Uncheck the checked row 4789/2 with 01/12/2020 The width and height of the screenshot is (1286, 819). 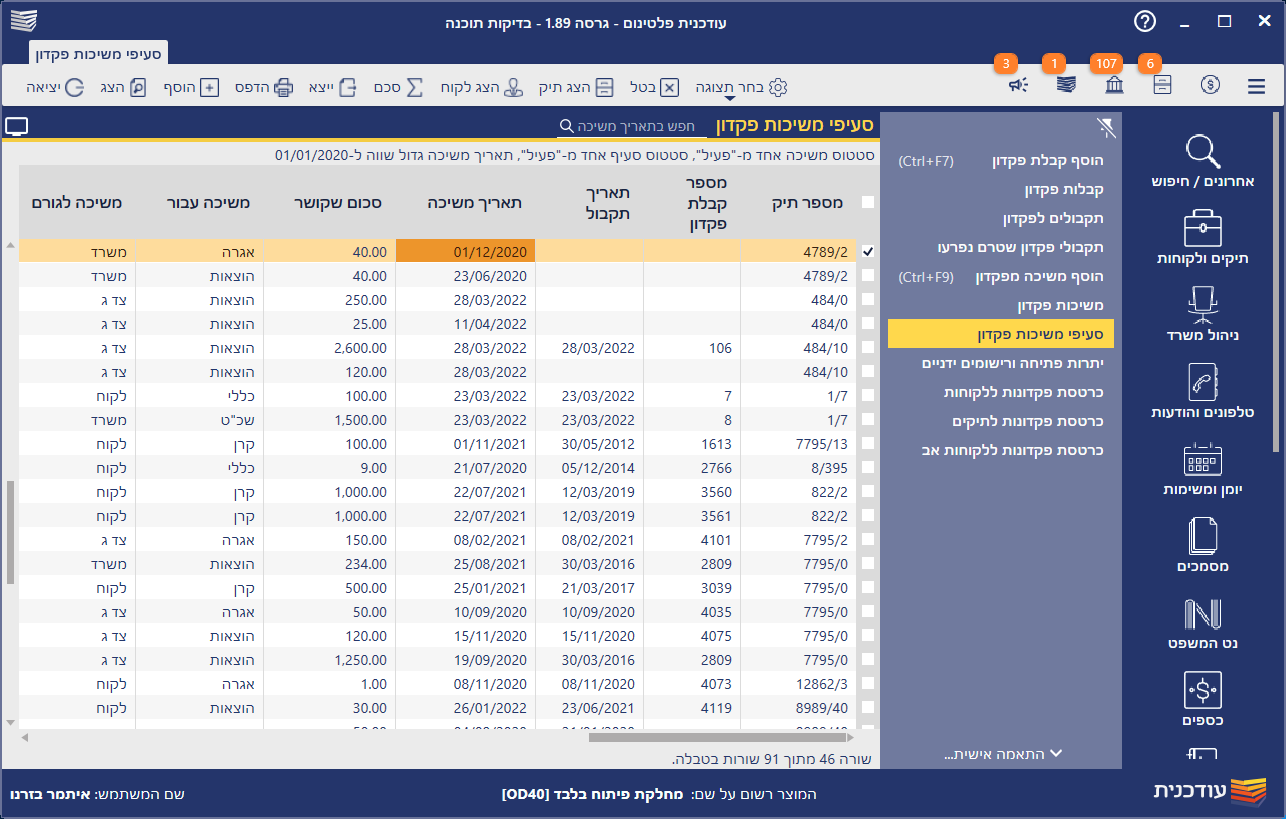(867, 251)
